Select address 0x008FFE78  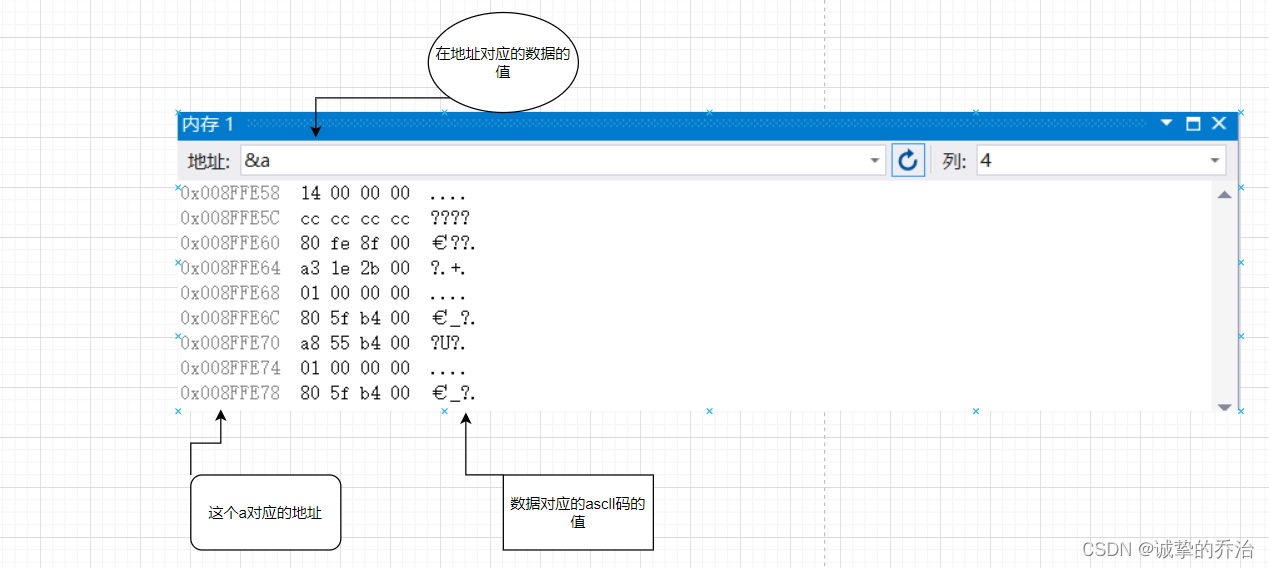pos(231,393)
